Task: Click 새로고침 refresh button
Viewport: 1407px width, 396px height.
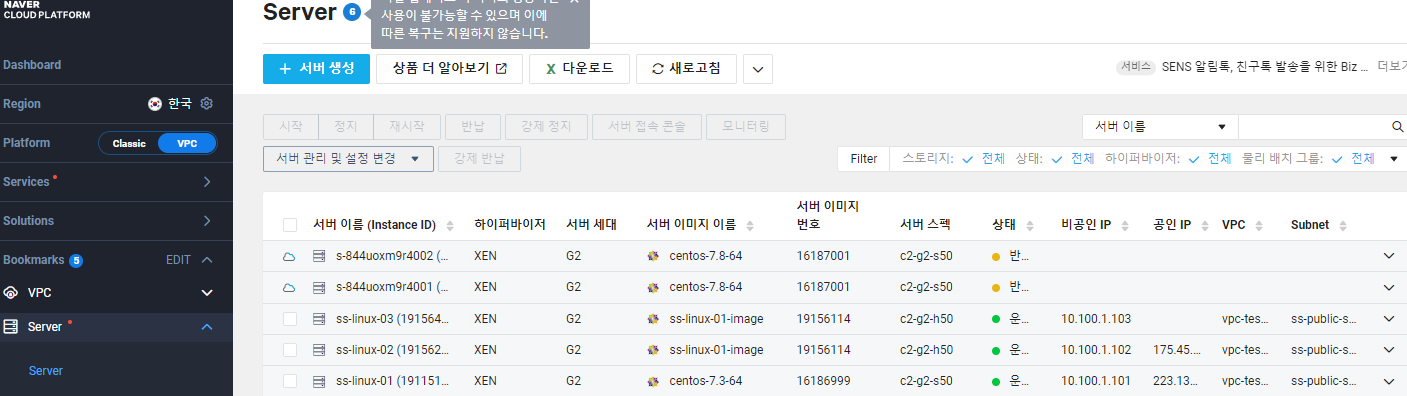Action: click(686, 69)
